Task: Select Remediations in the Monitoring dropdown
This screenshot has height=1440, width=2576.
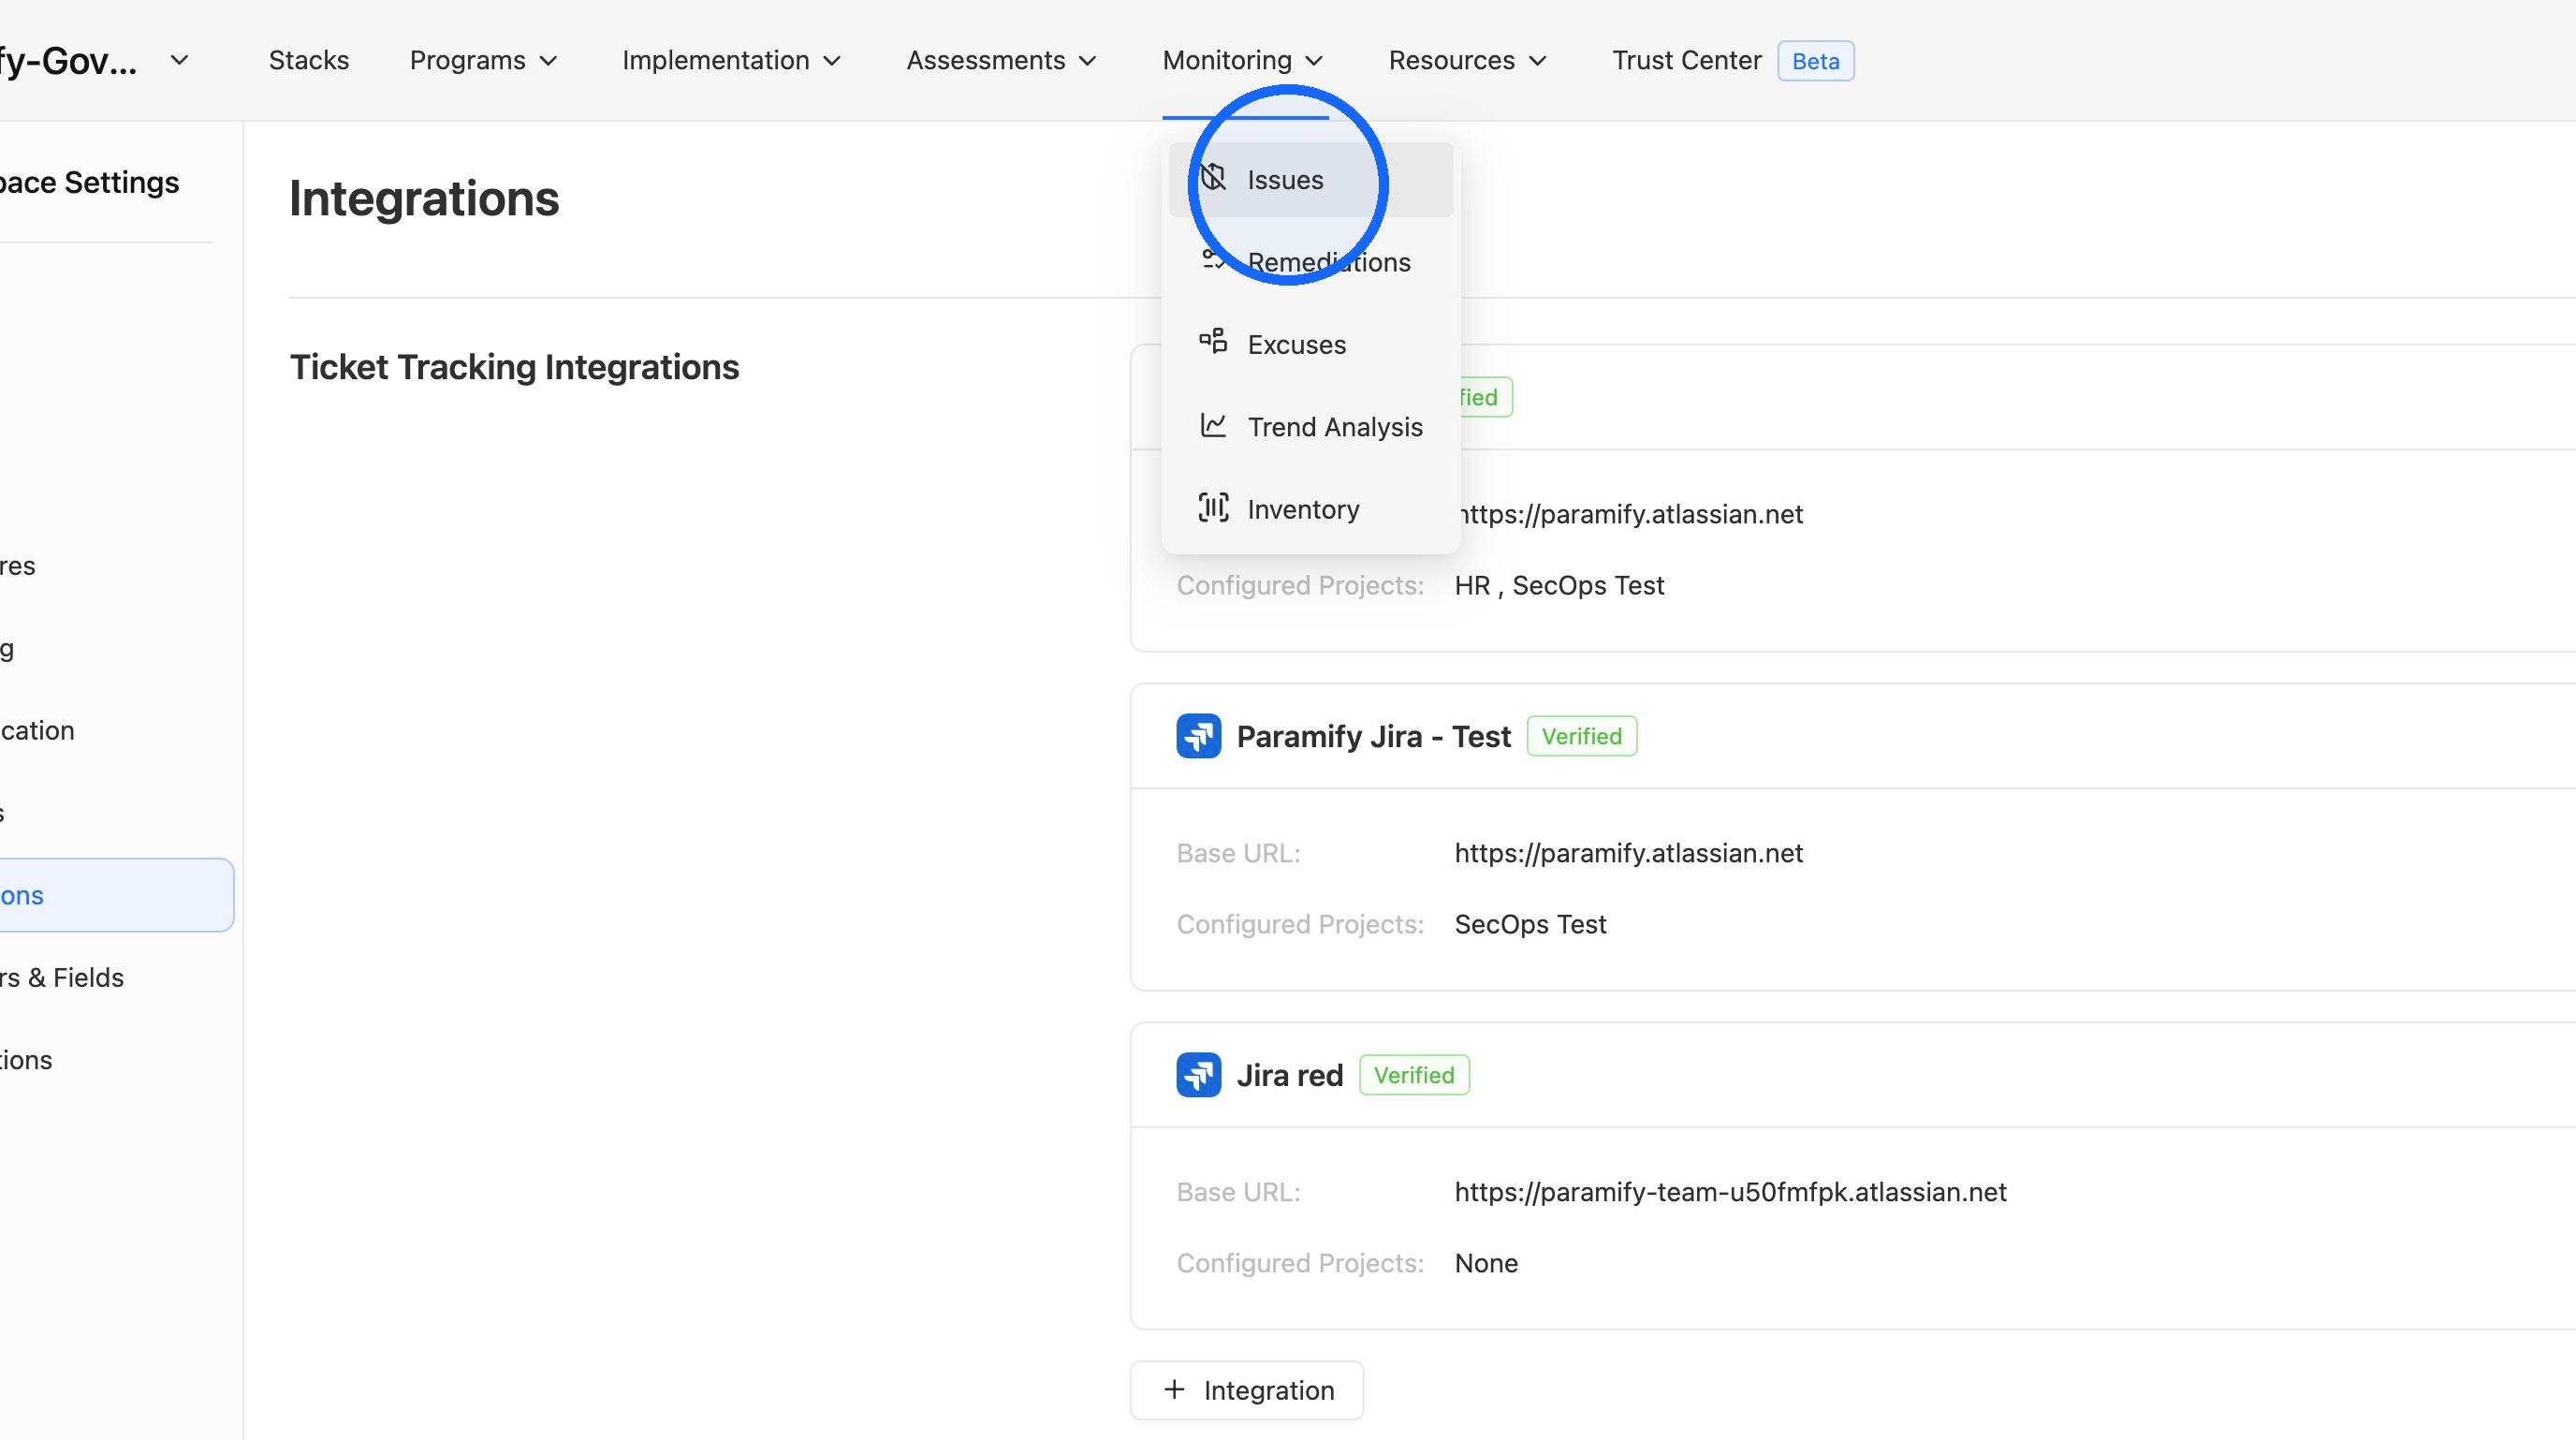Action: (x=1310, y=262)
